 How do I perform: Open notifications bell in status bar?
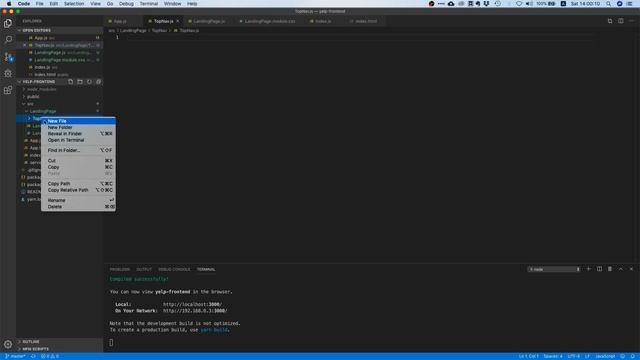pyautogui.click(x=633, y=356)
